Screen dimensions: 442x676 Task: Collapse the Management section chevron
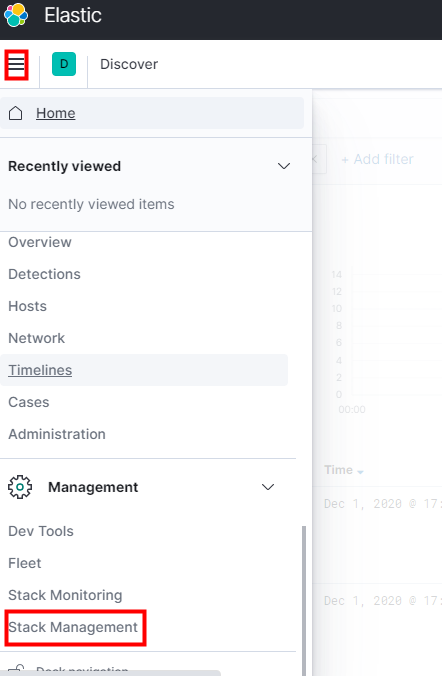tap(268, 487)
